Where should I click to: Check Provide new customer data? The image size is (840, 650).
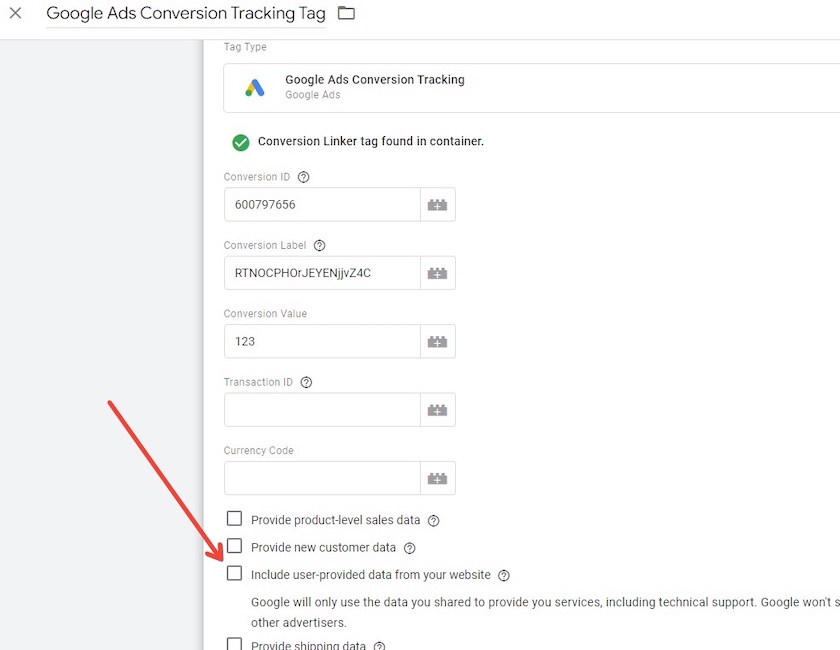pos(235,546)
